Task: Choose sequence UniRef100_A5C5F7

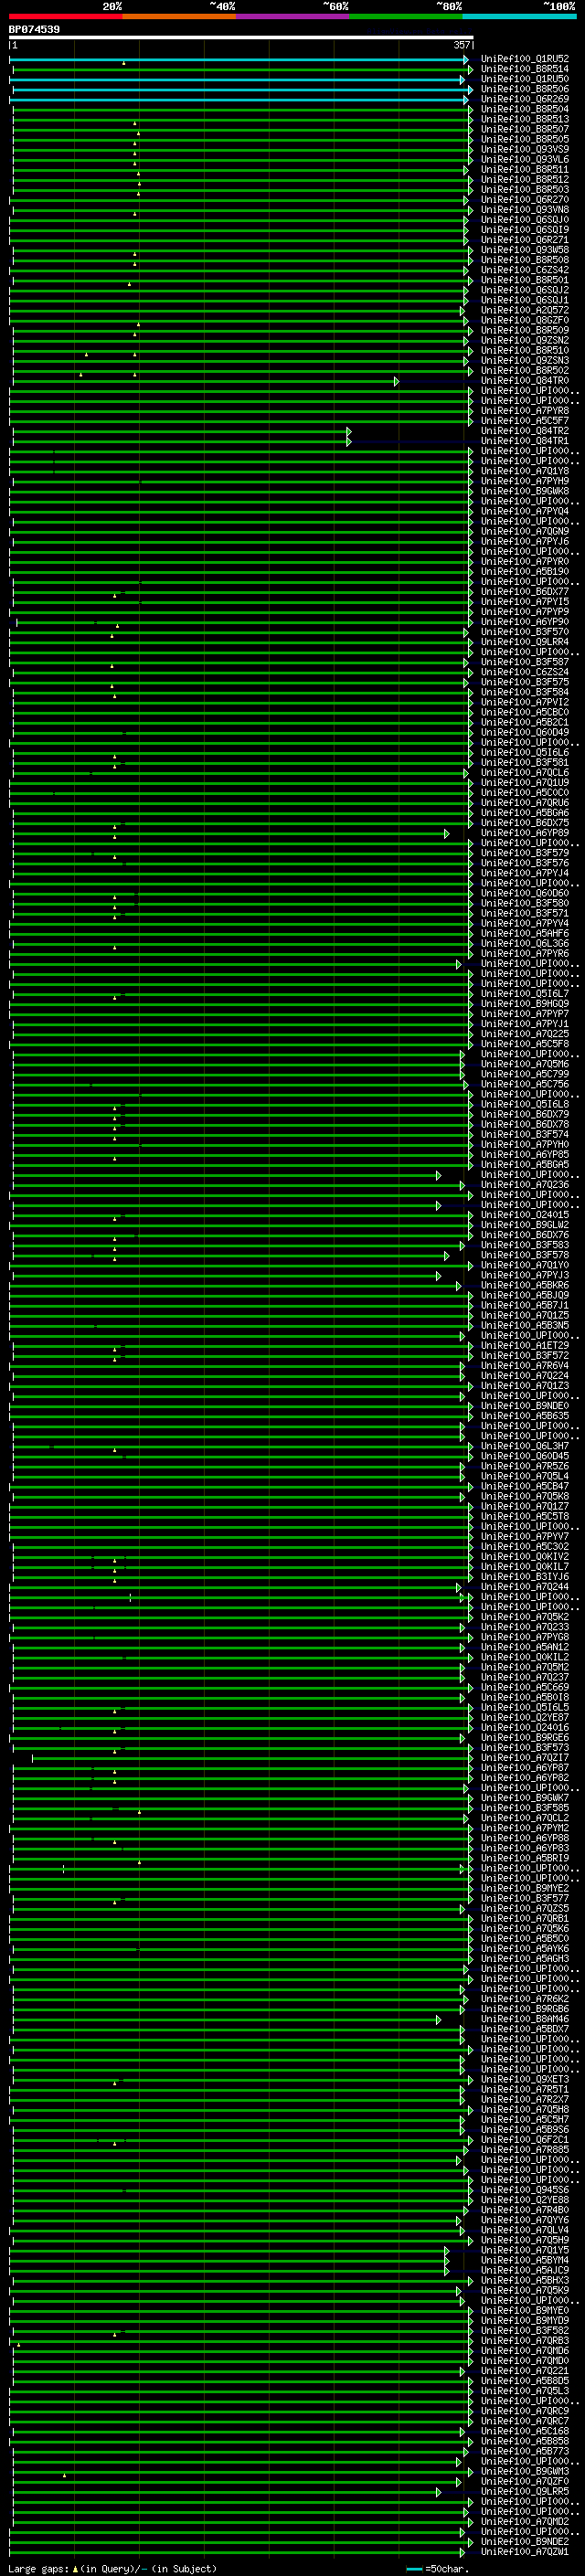Action: click(x=525, y=421)
